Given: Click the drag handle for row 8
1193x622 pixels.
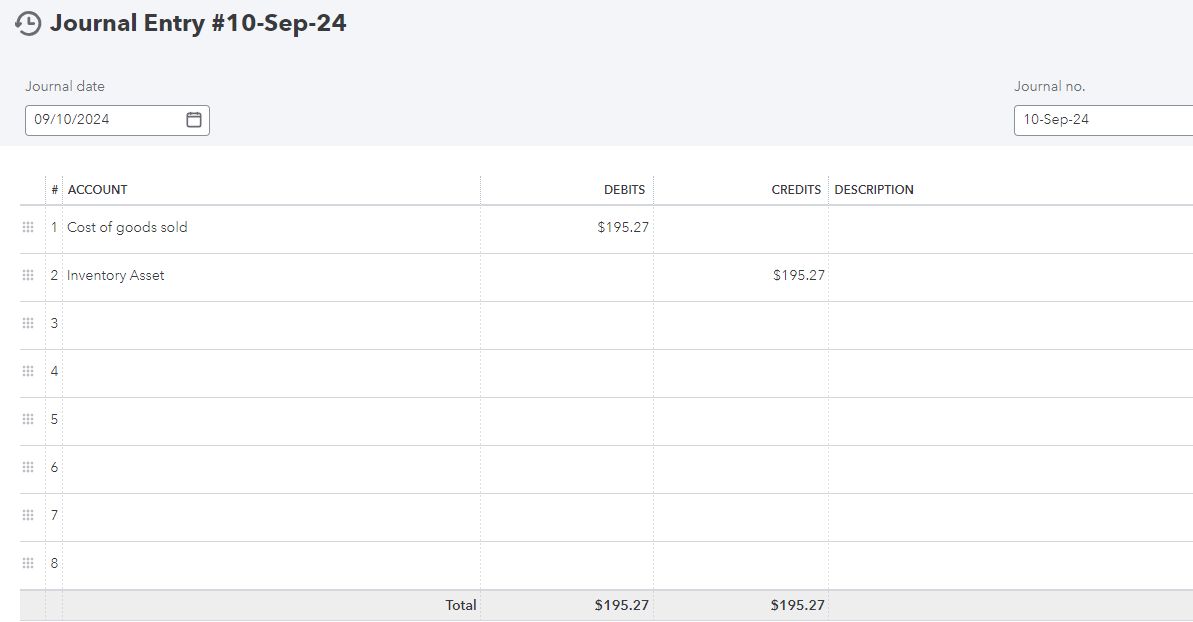Looking at the screenshot, I should pyautogui.click(x=28, y=563).
